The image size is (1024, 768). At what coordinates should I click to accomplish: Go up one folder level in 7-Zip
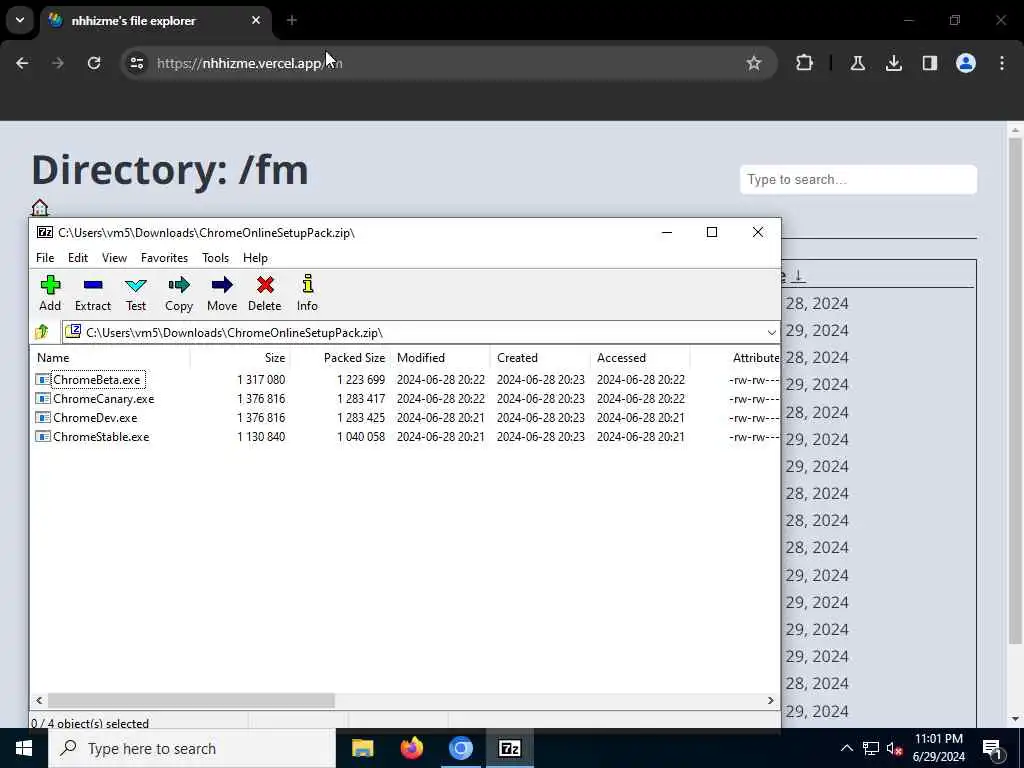42,332
